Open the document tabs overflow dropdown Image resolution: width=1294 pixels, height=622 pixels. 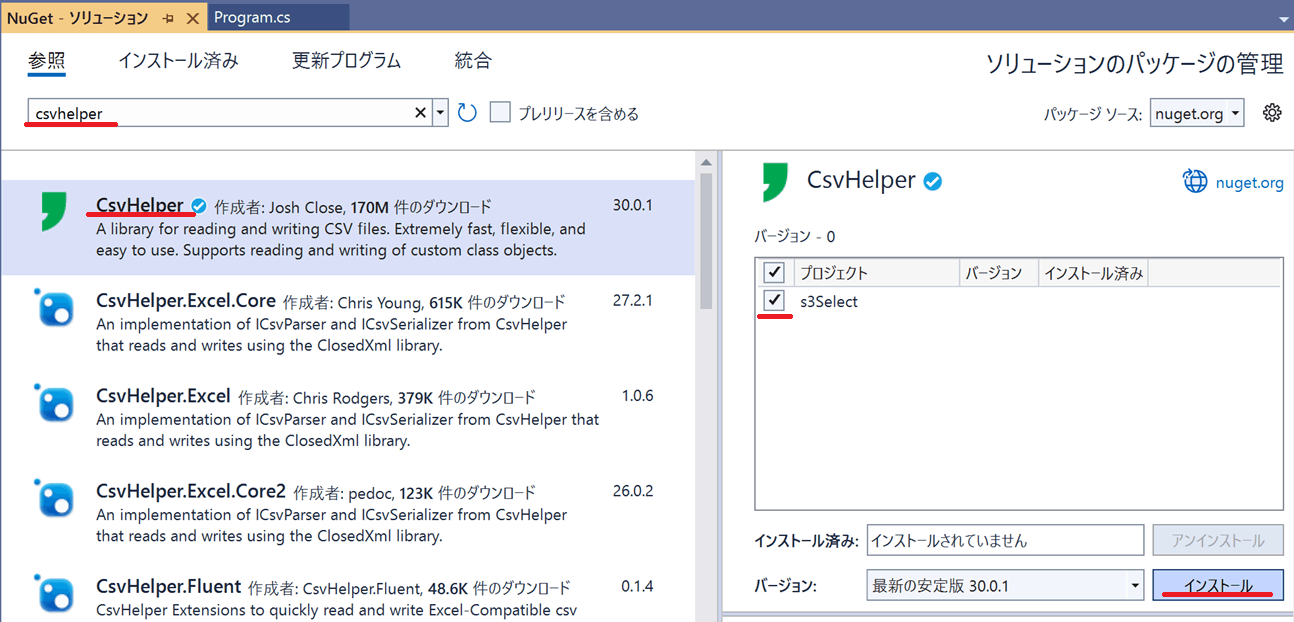tap(1283, 19)
